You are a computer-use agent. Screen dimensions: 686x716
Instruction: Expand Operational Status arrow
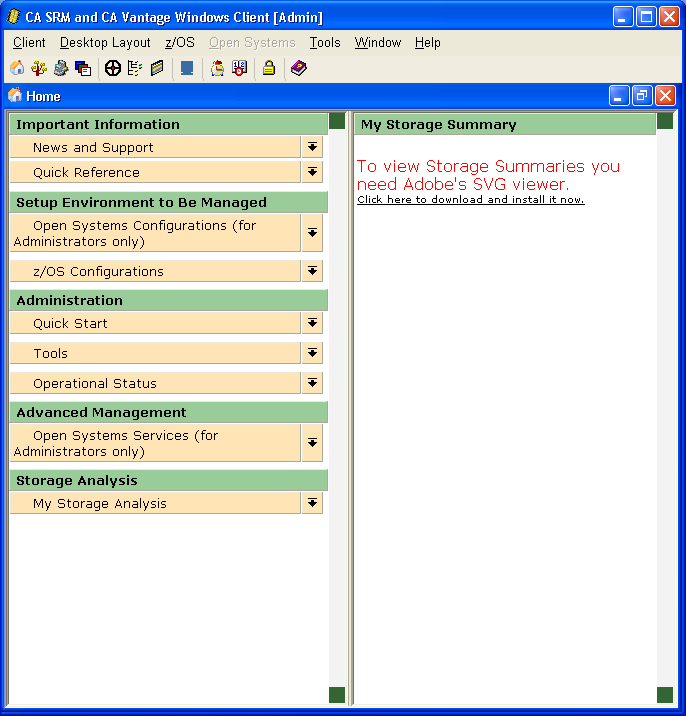click(x=312, y=383)
